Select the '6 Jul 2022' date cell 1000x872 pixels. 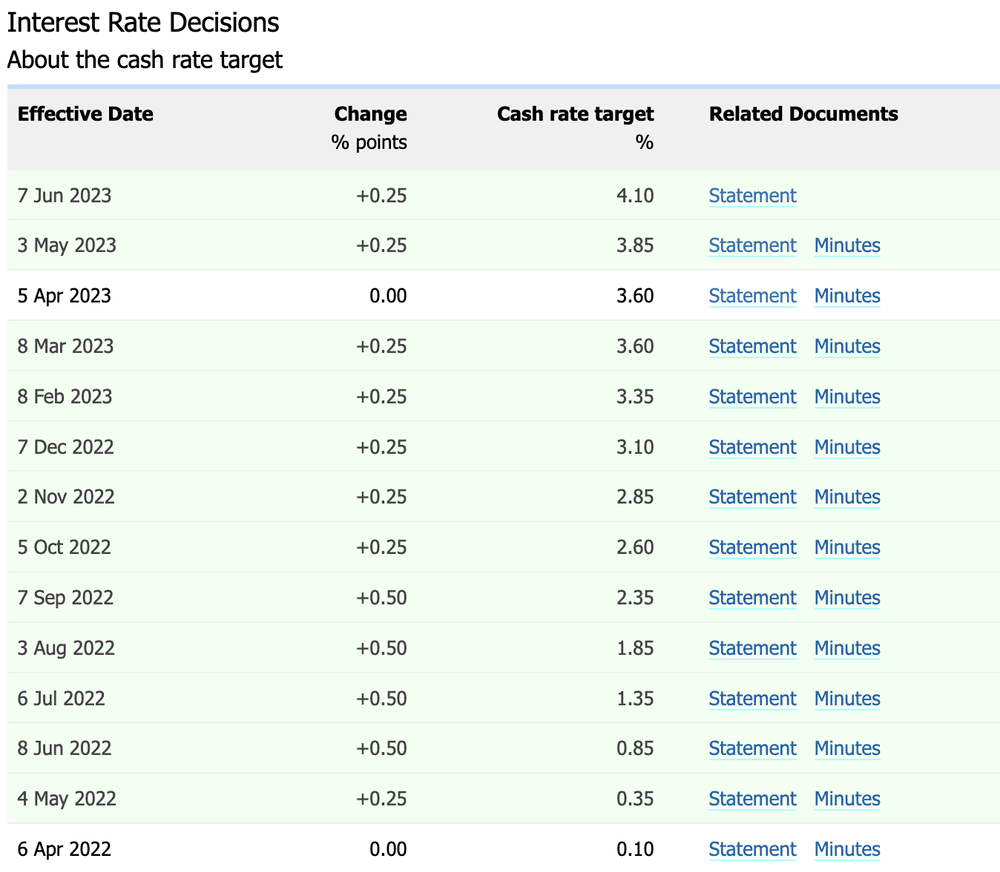[x=61, y=698]
